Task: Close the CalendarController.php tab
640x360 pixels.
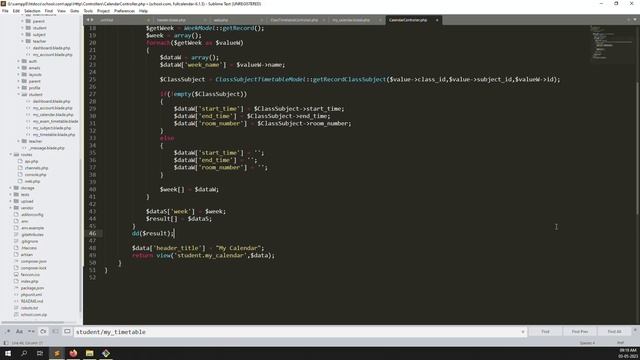Action: click(437, 20)
